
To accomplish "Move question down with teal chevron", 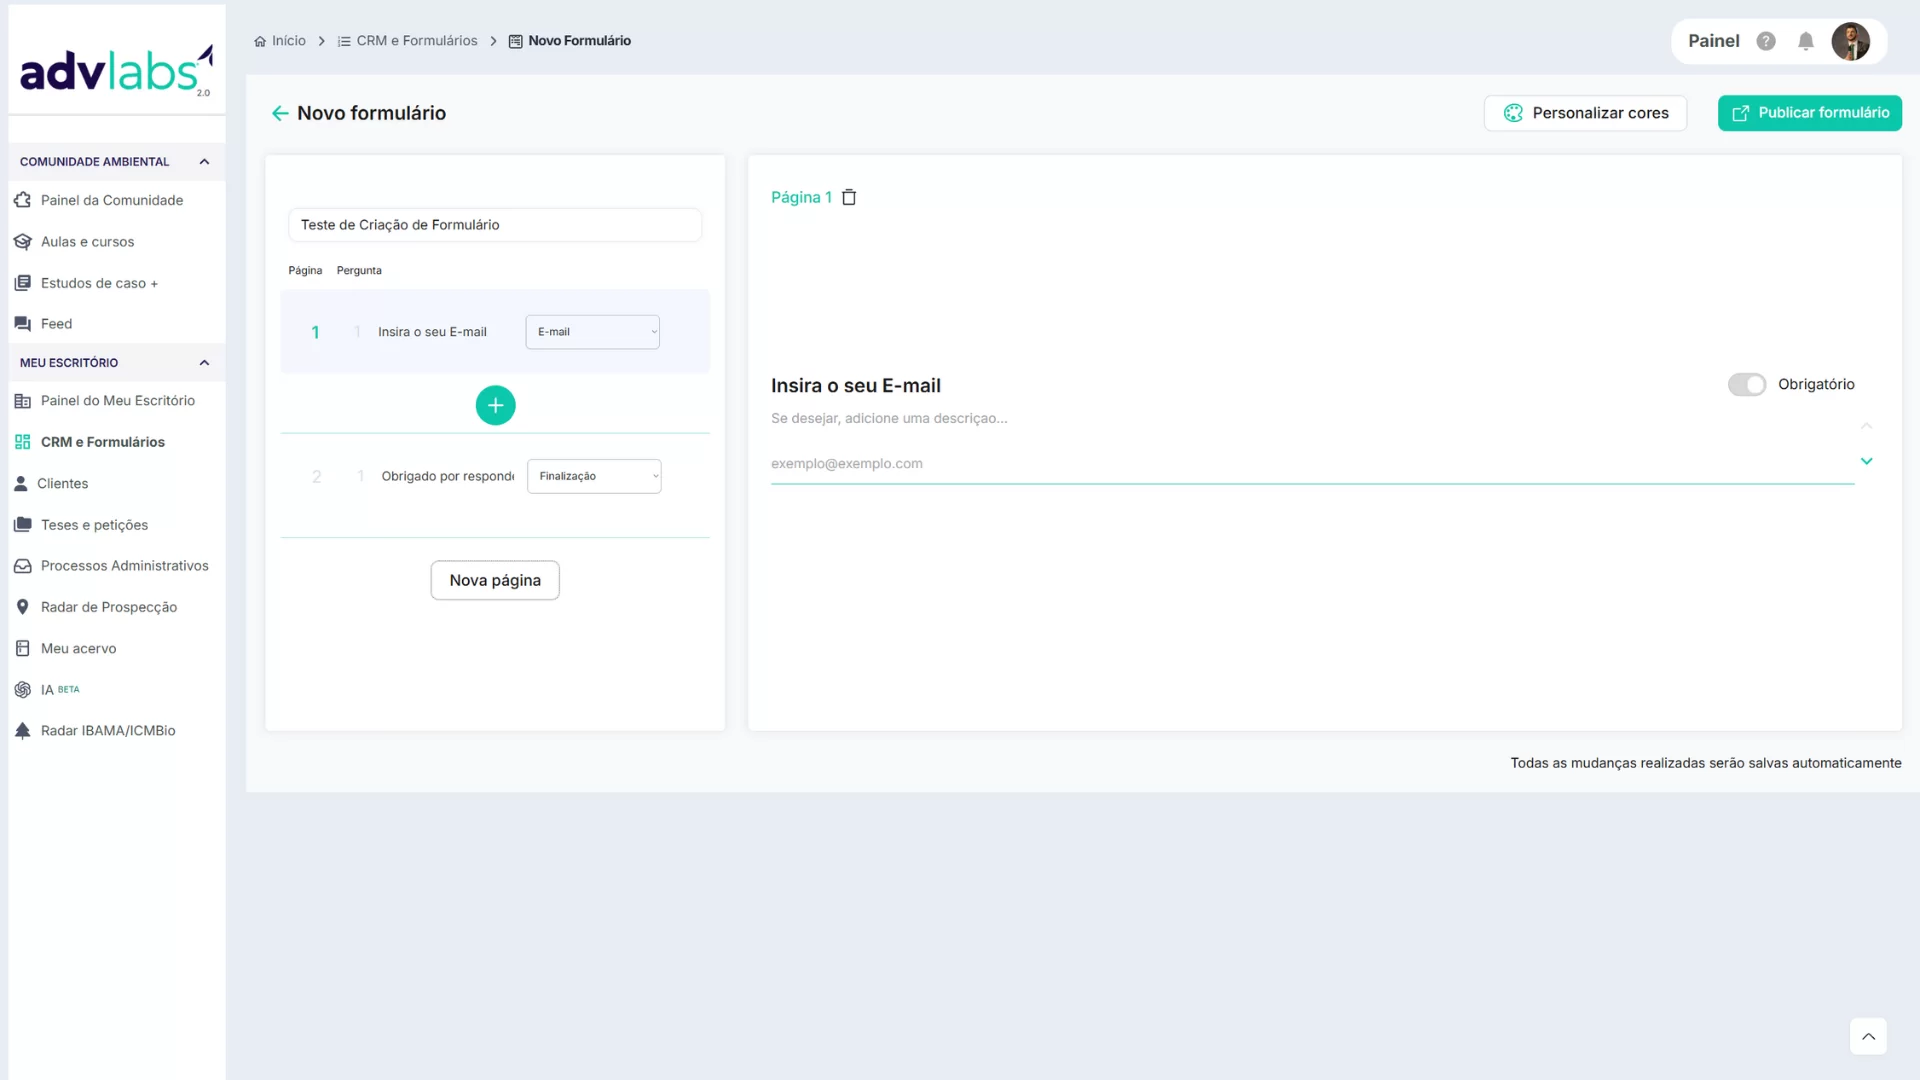I will click(1866, 461).
